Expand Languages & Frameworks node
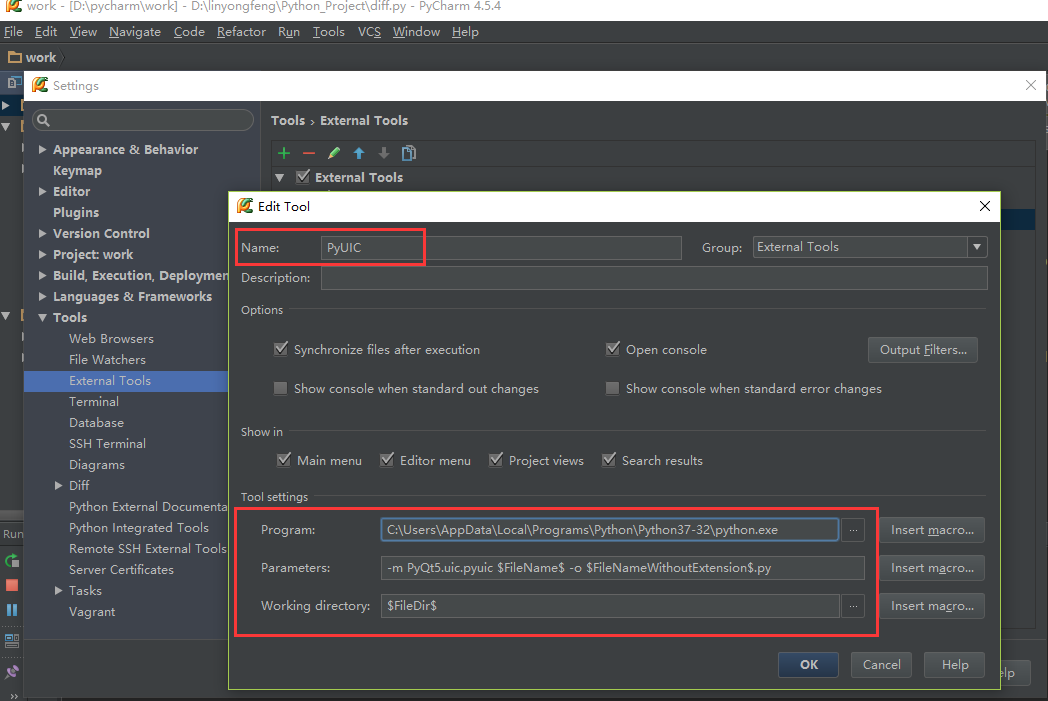This screenshot has height=701, width=1048. (x=42, y=297)
